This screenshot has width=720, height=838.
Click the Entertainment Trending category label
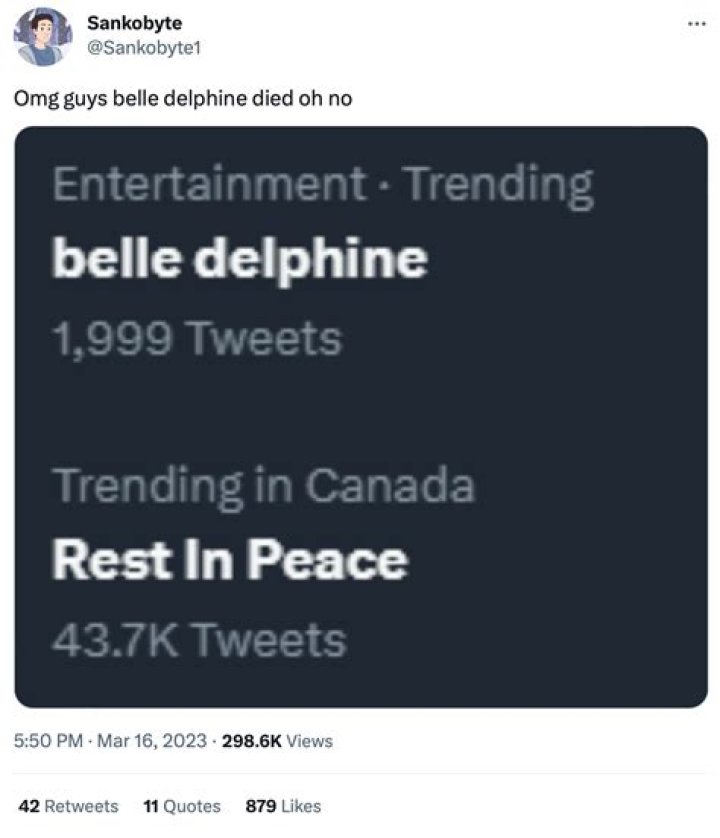325,183
